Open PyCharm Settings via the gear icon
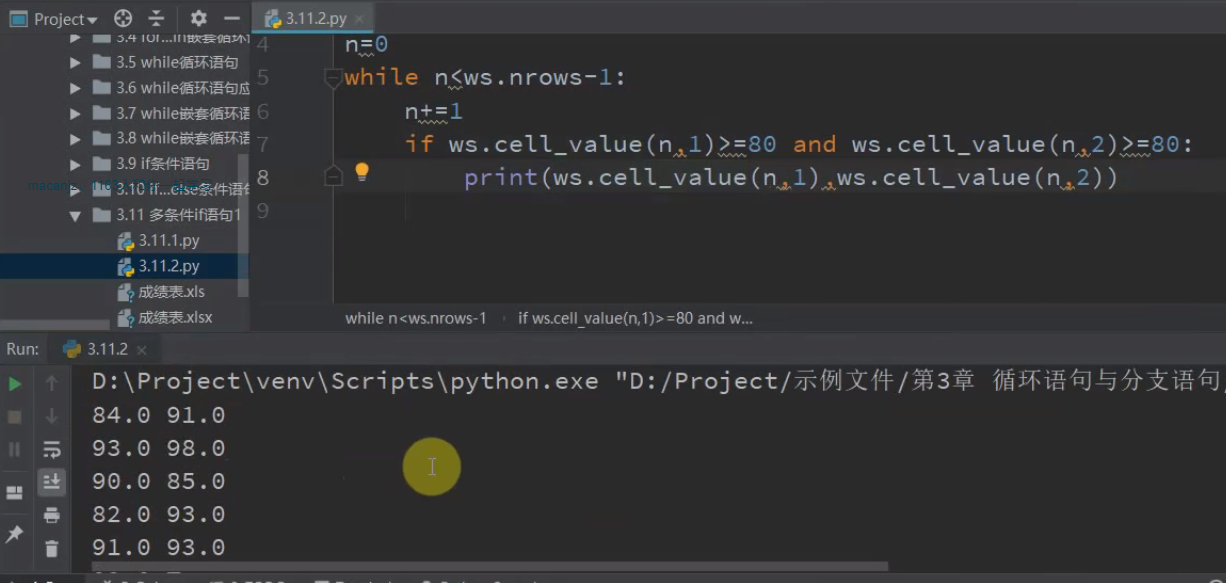This screenshot has width=1226, height=583. (197, 18)
